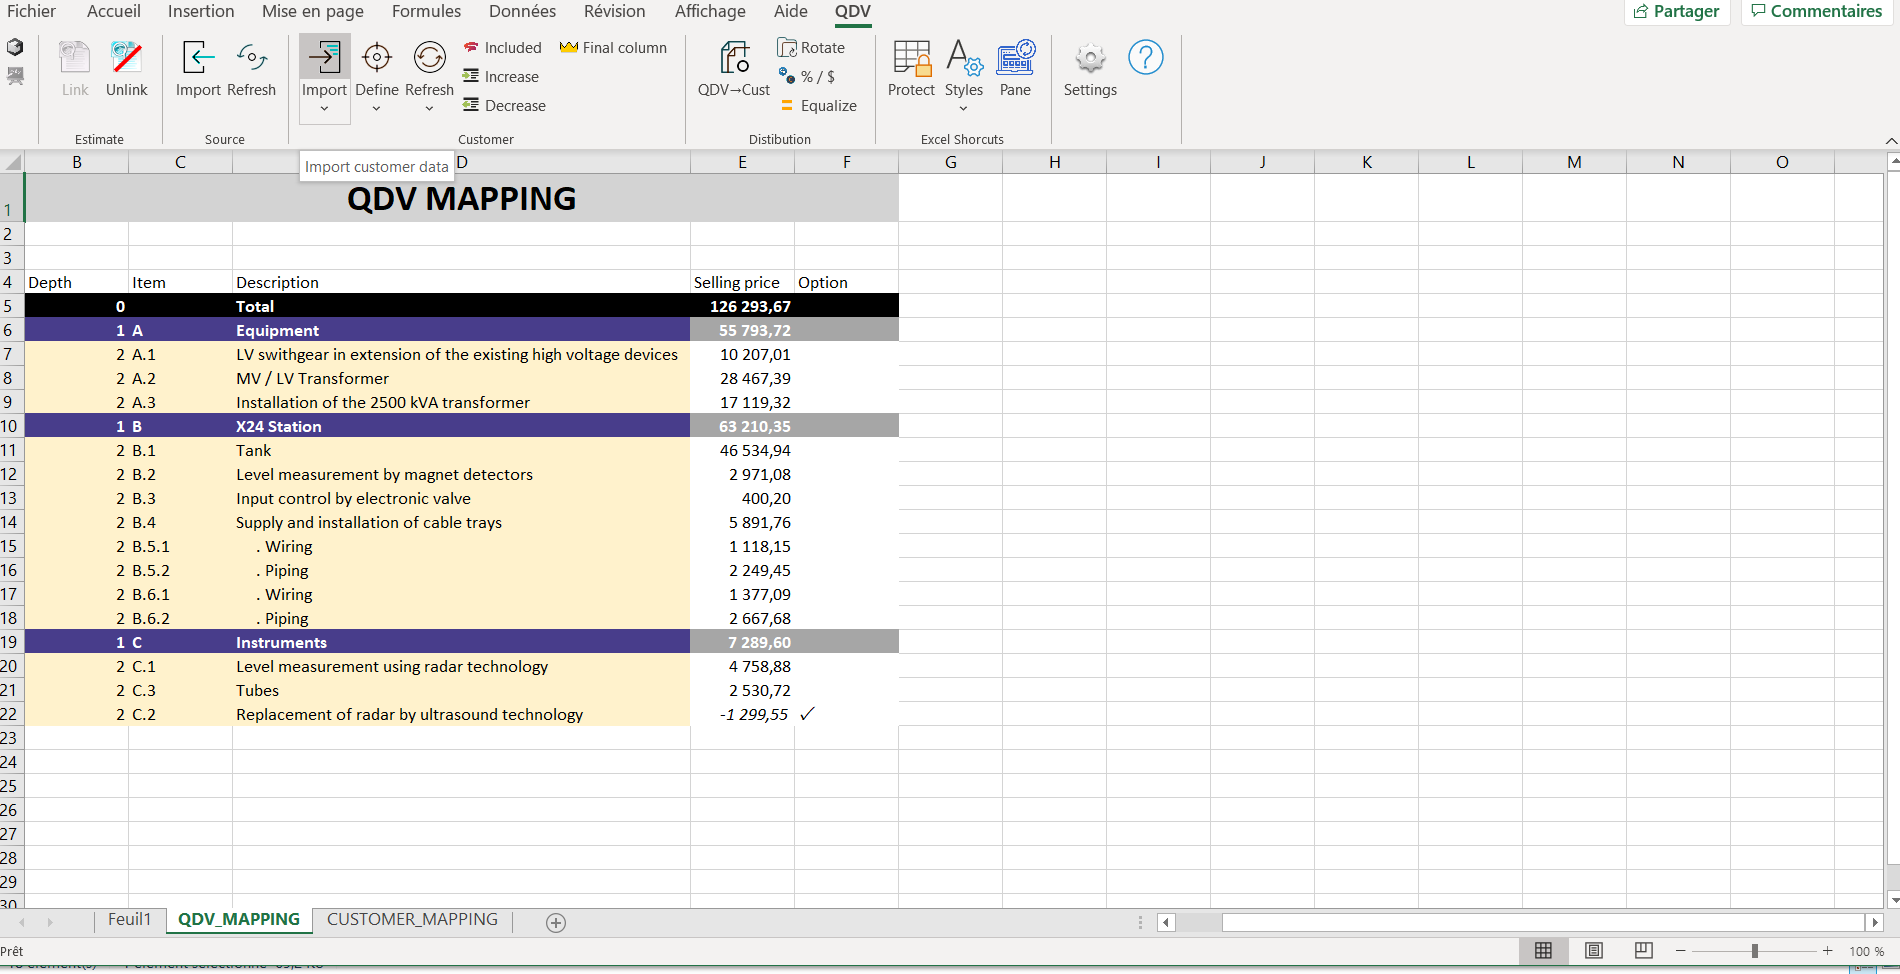Add a new sheet with plus icon
Image resolution: width=1900 pixels, height=974 pixels.
tap(556, 923)
